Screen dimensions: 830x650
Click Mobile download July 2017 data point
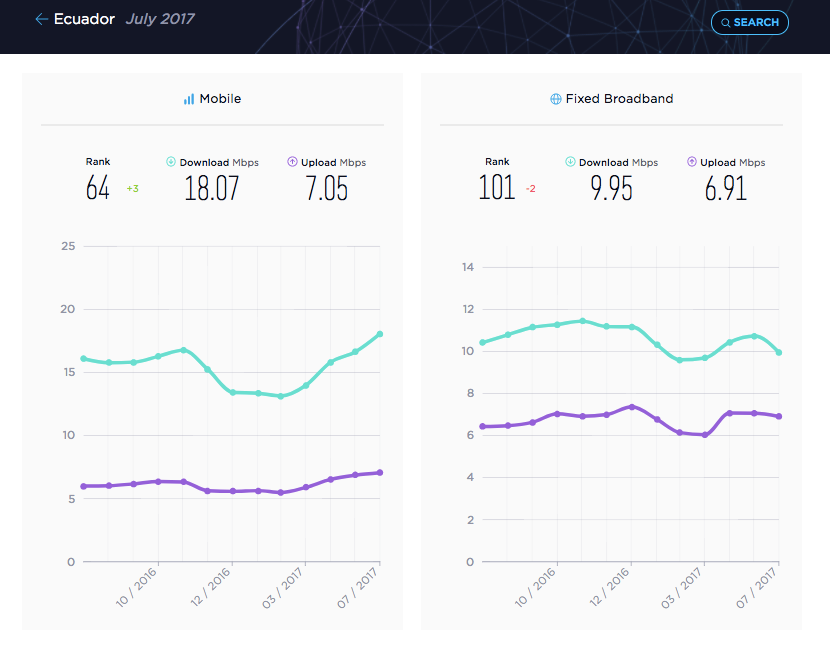pos(380,334)
